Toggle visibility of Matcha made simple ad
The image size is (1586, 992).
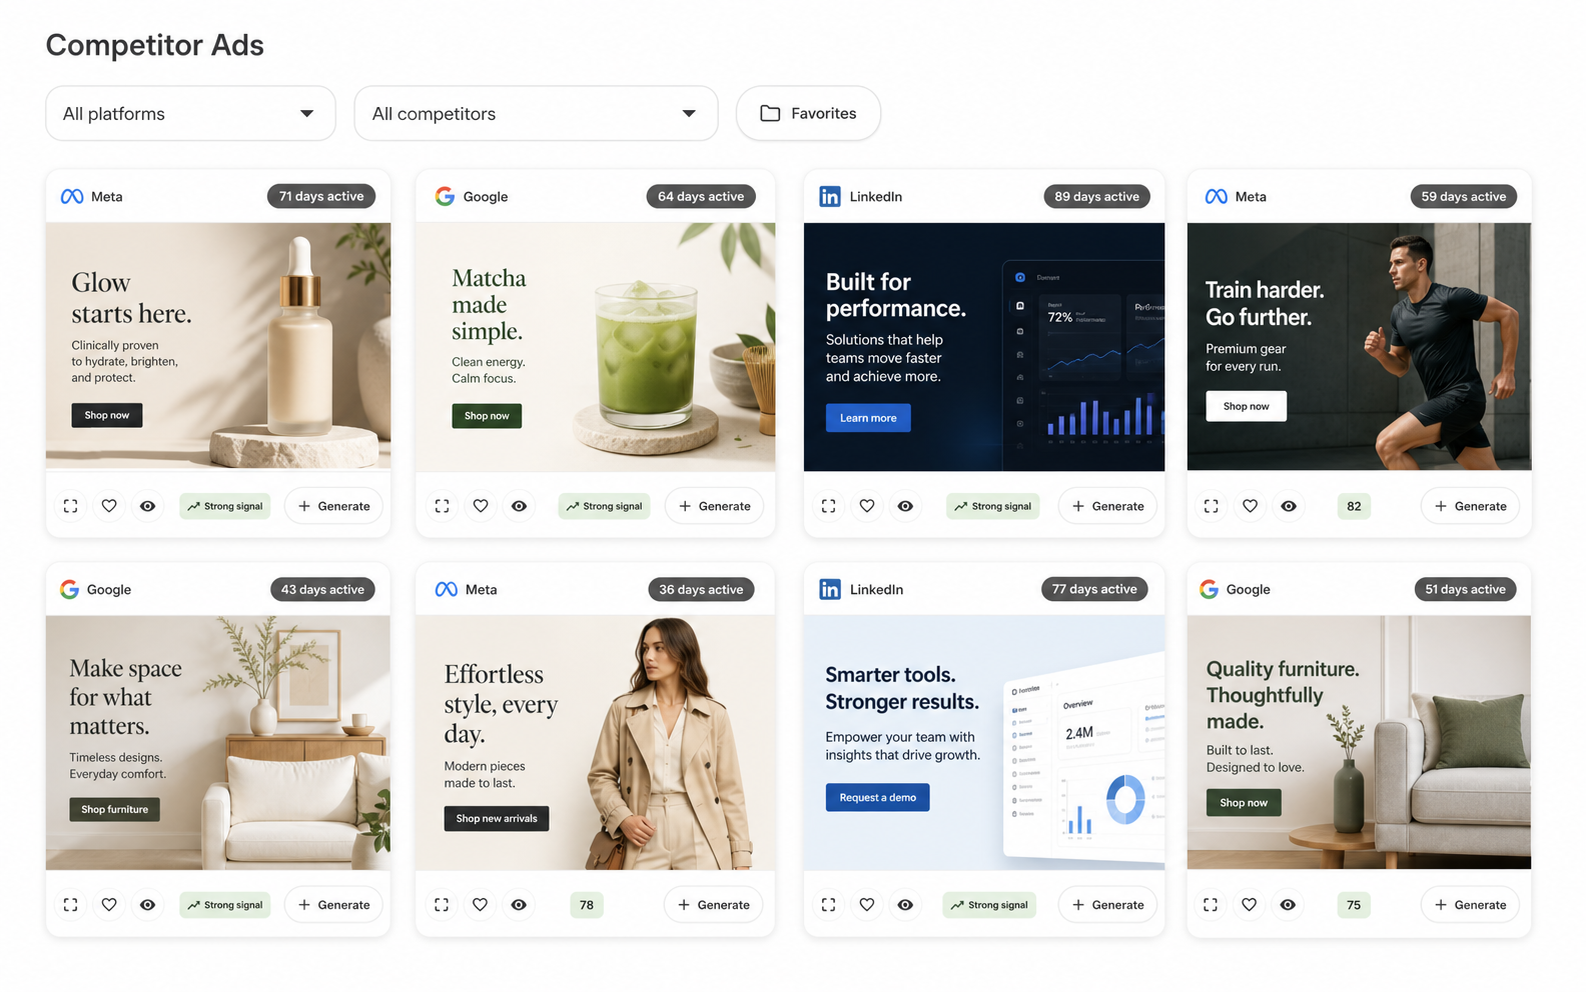click(519, 506)
